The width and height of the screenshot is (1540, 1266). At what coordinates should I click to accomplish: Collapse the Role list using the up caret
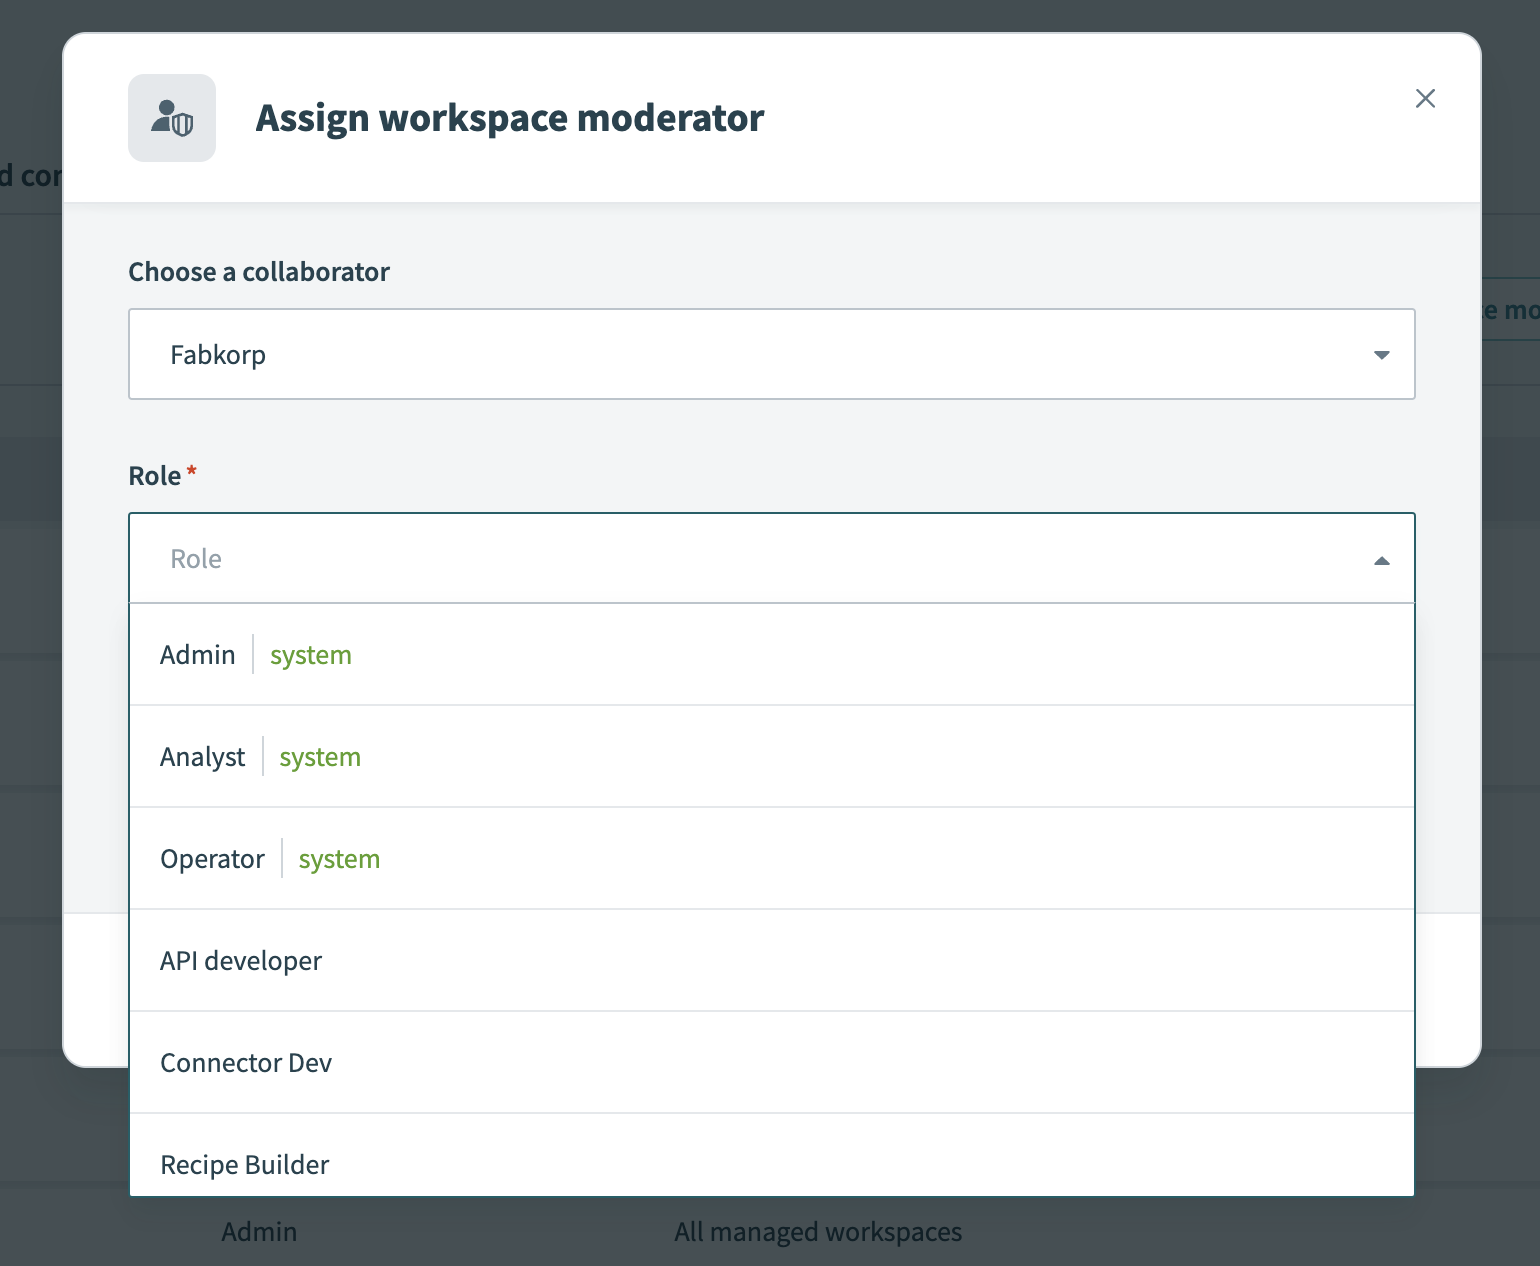[1381, 560]
